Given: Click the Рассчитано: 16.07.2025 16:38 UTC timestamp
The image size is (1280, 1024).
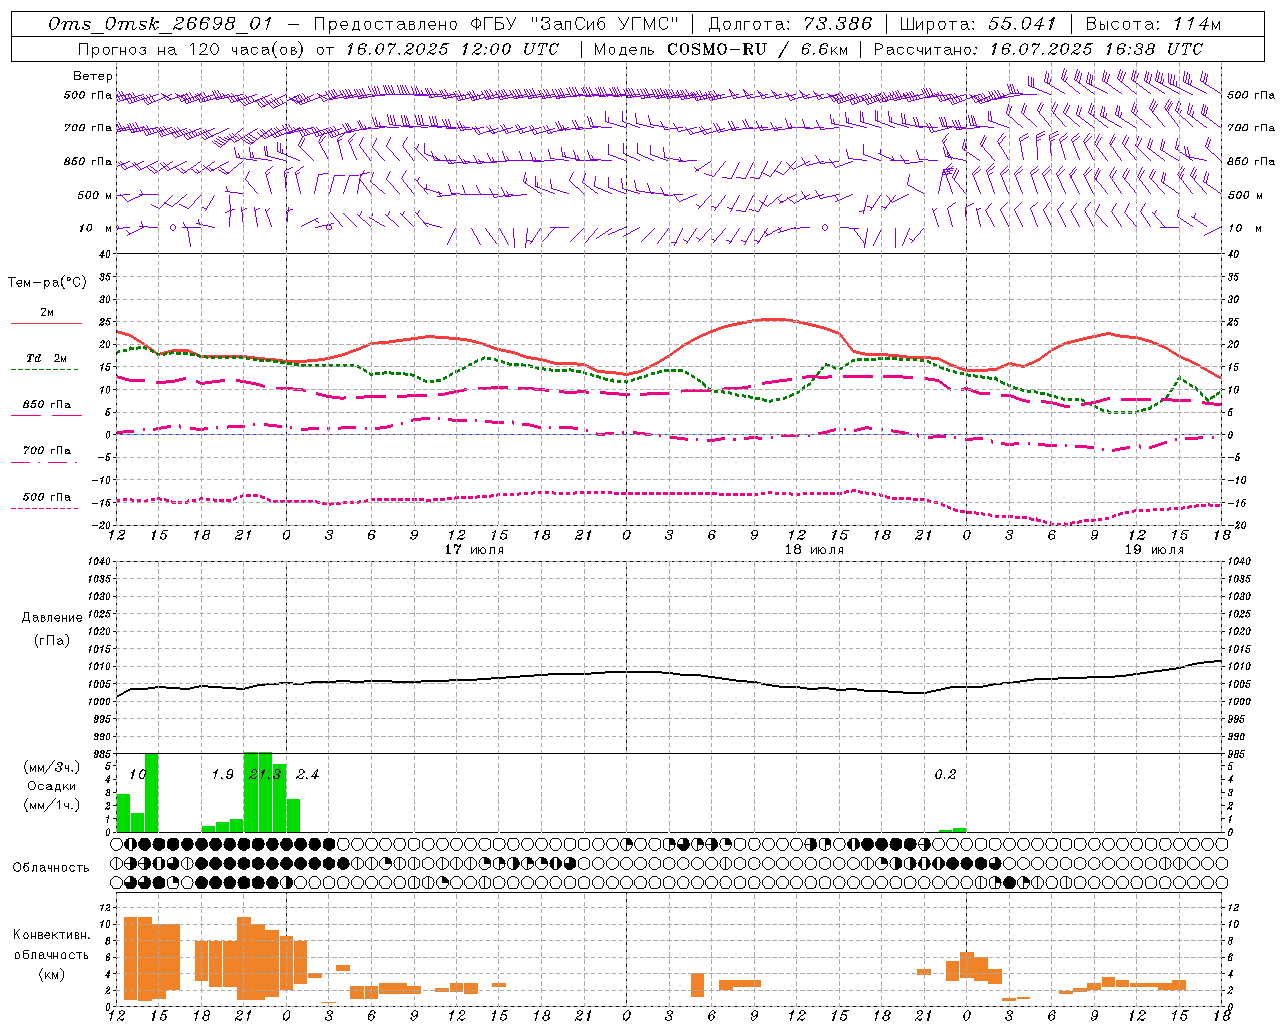Looking at the screenshot, I should pyautogui.click(x=1038, y=49).
